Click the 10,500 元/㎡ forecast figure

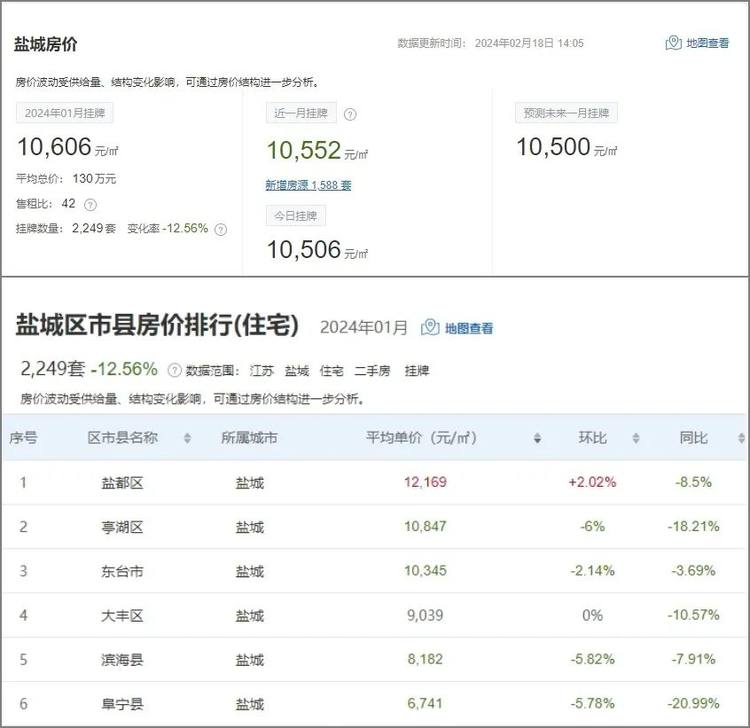[567, 147]
